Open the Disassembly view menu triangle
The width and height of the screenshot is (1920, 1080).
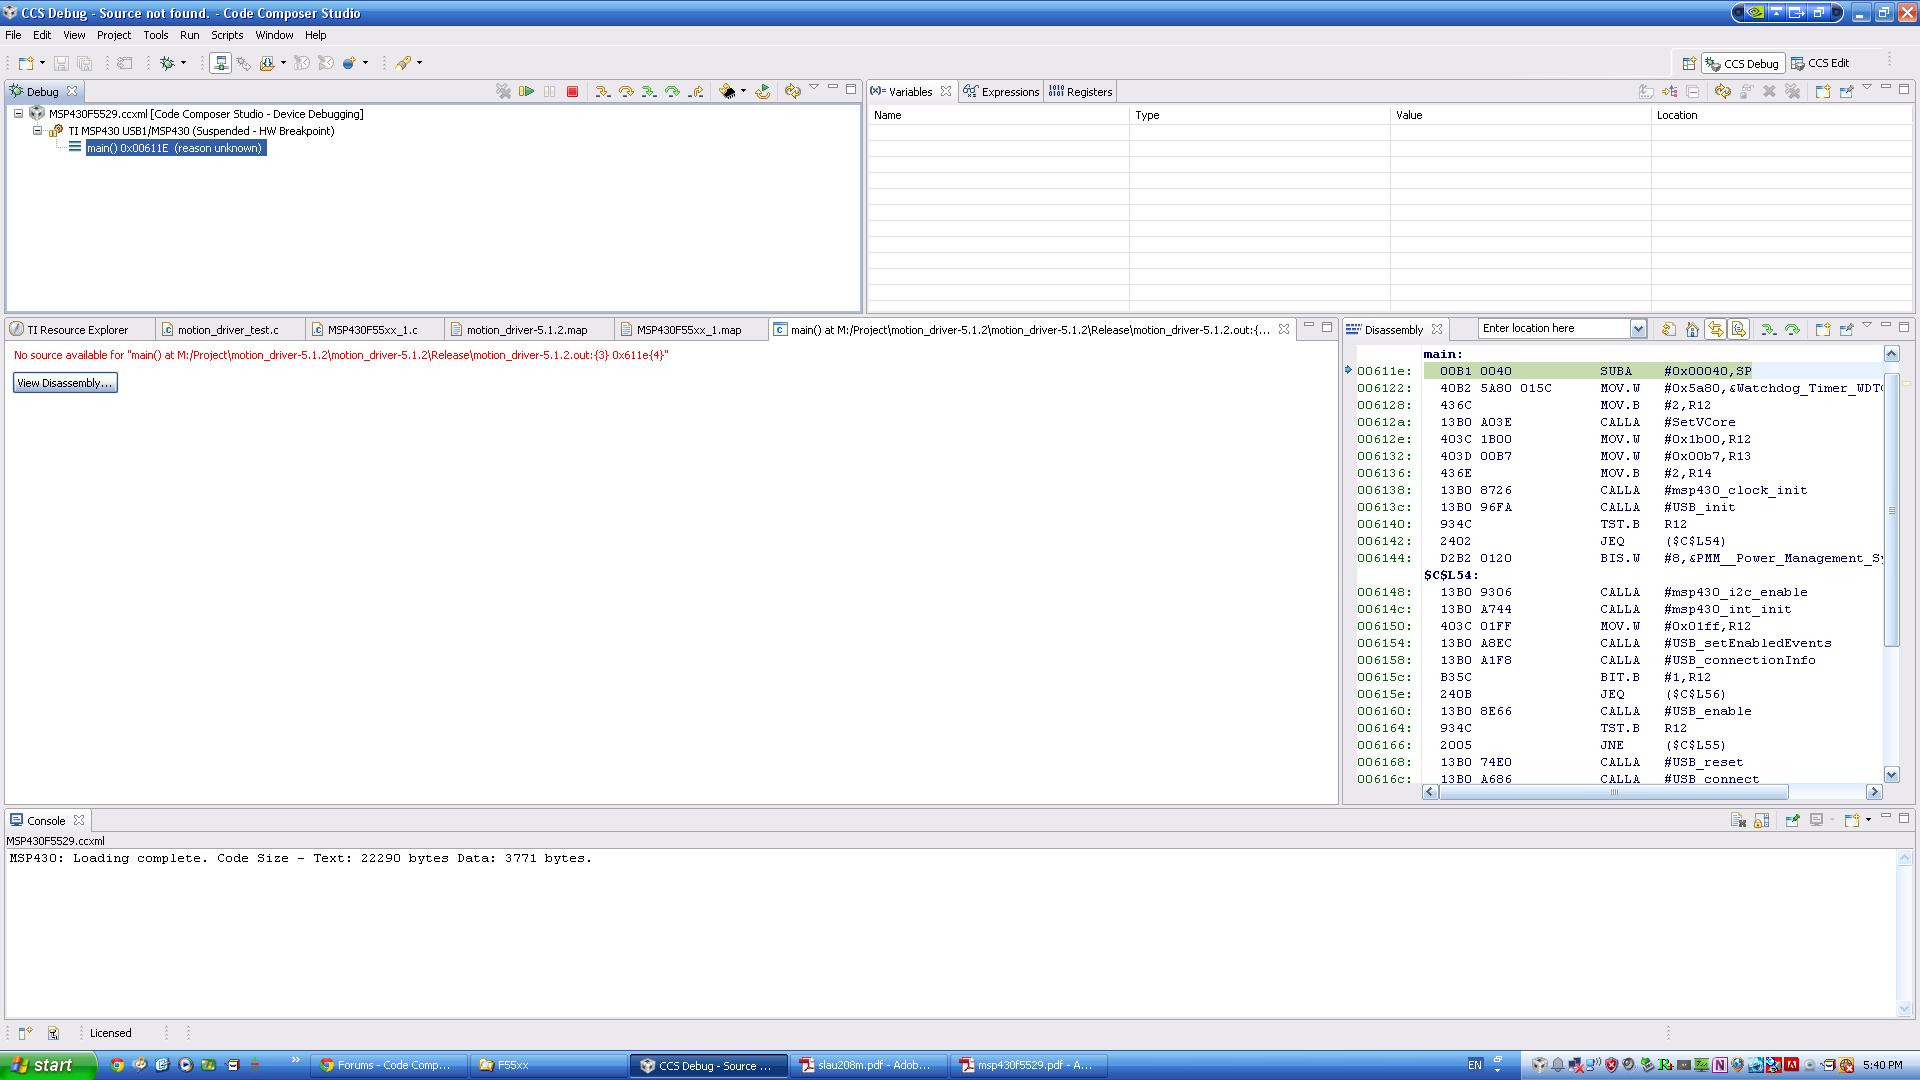pos(1866,326)
